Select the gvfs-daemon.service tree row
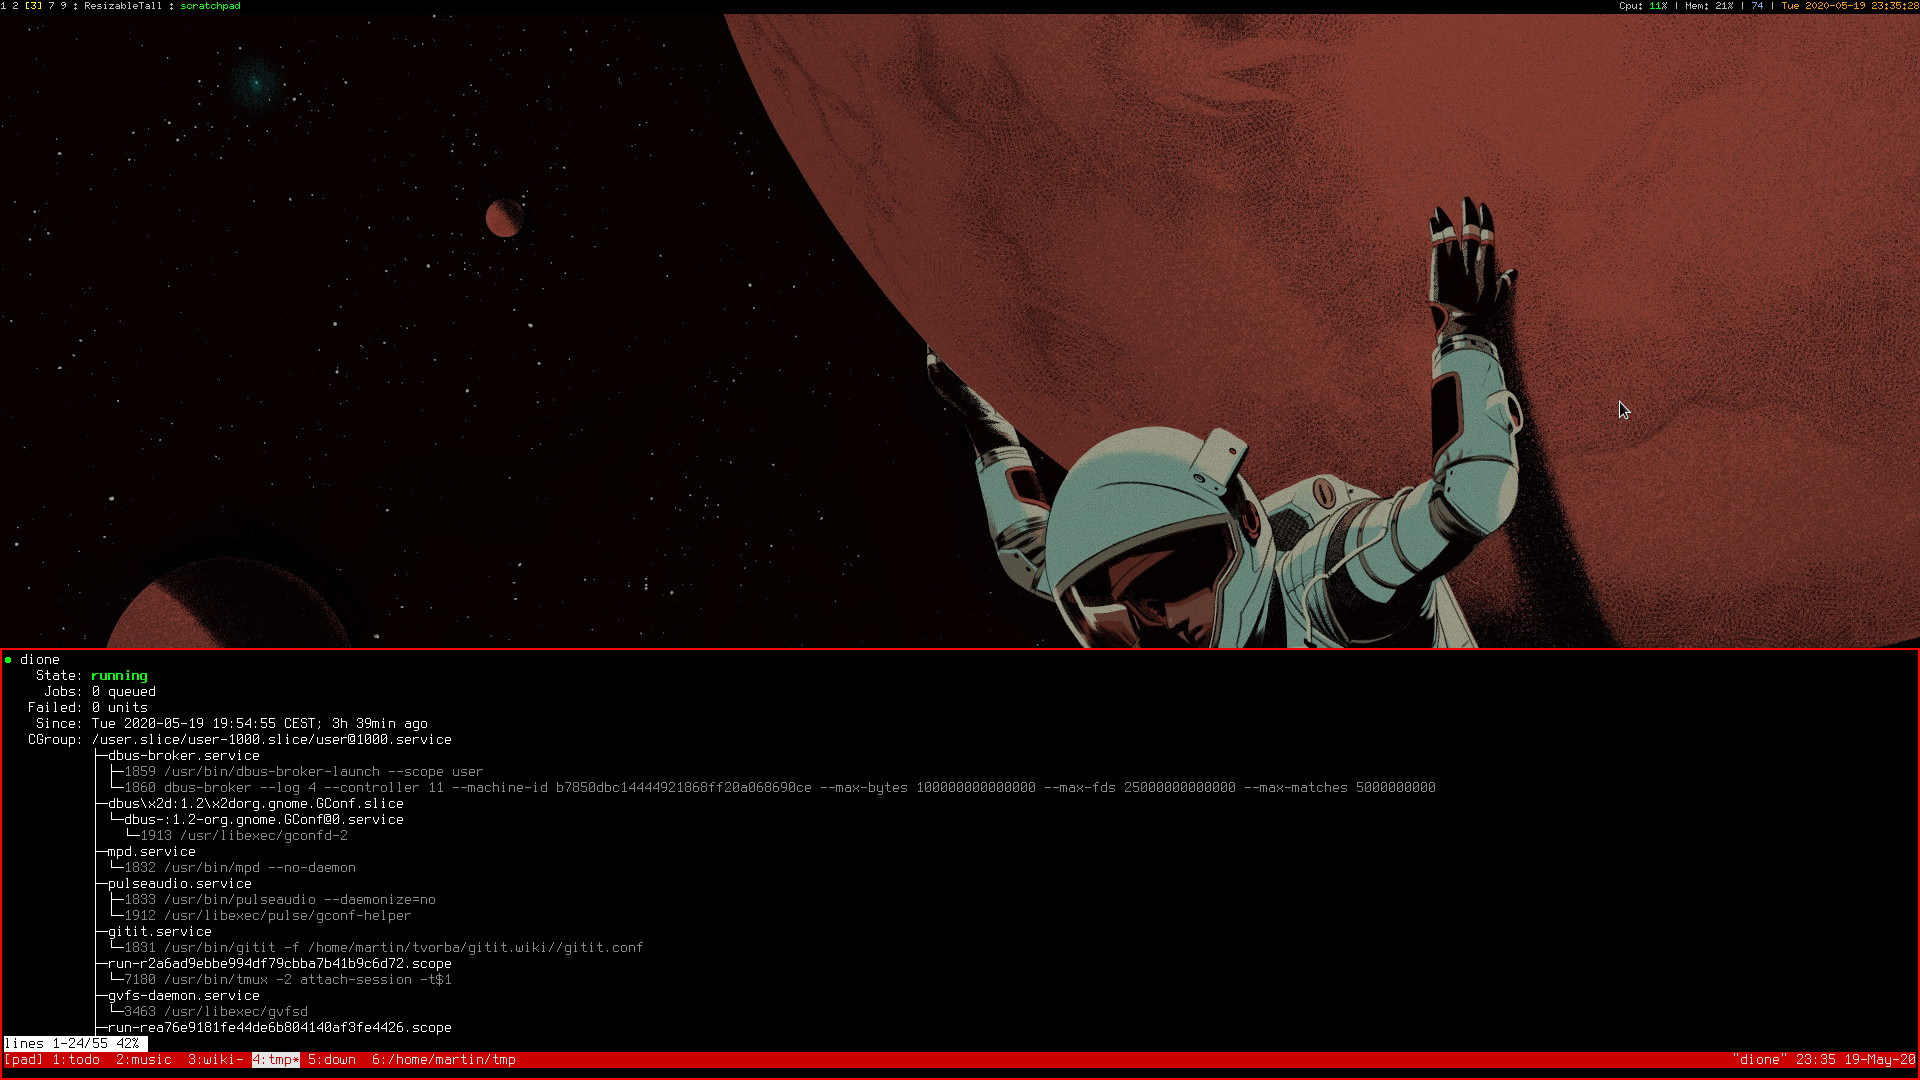Screen dimensions: 1920x1080 [184, 996]
